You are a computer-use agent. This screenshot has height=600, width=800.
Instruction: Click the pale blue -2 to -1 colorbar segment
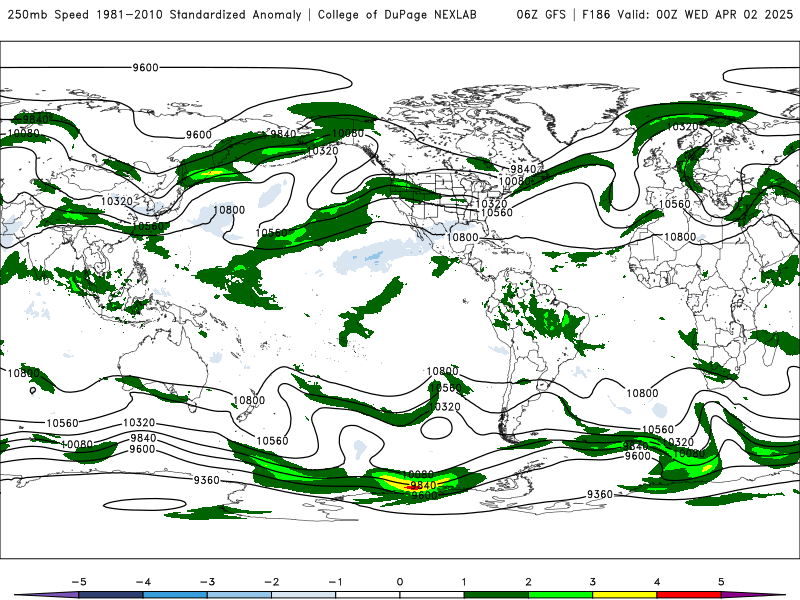(x=304, y=595)
